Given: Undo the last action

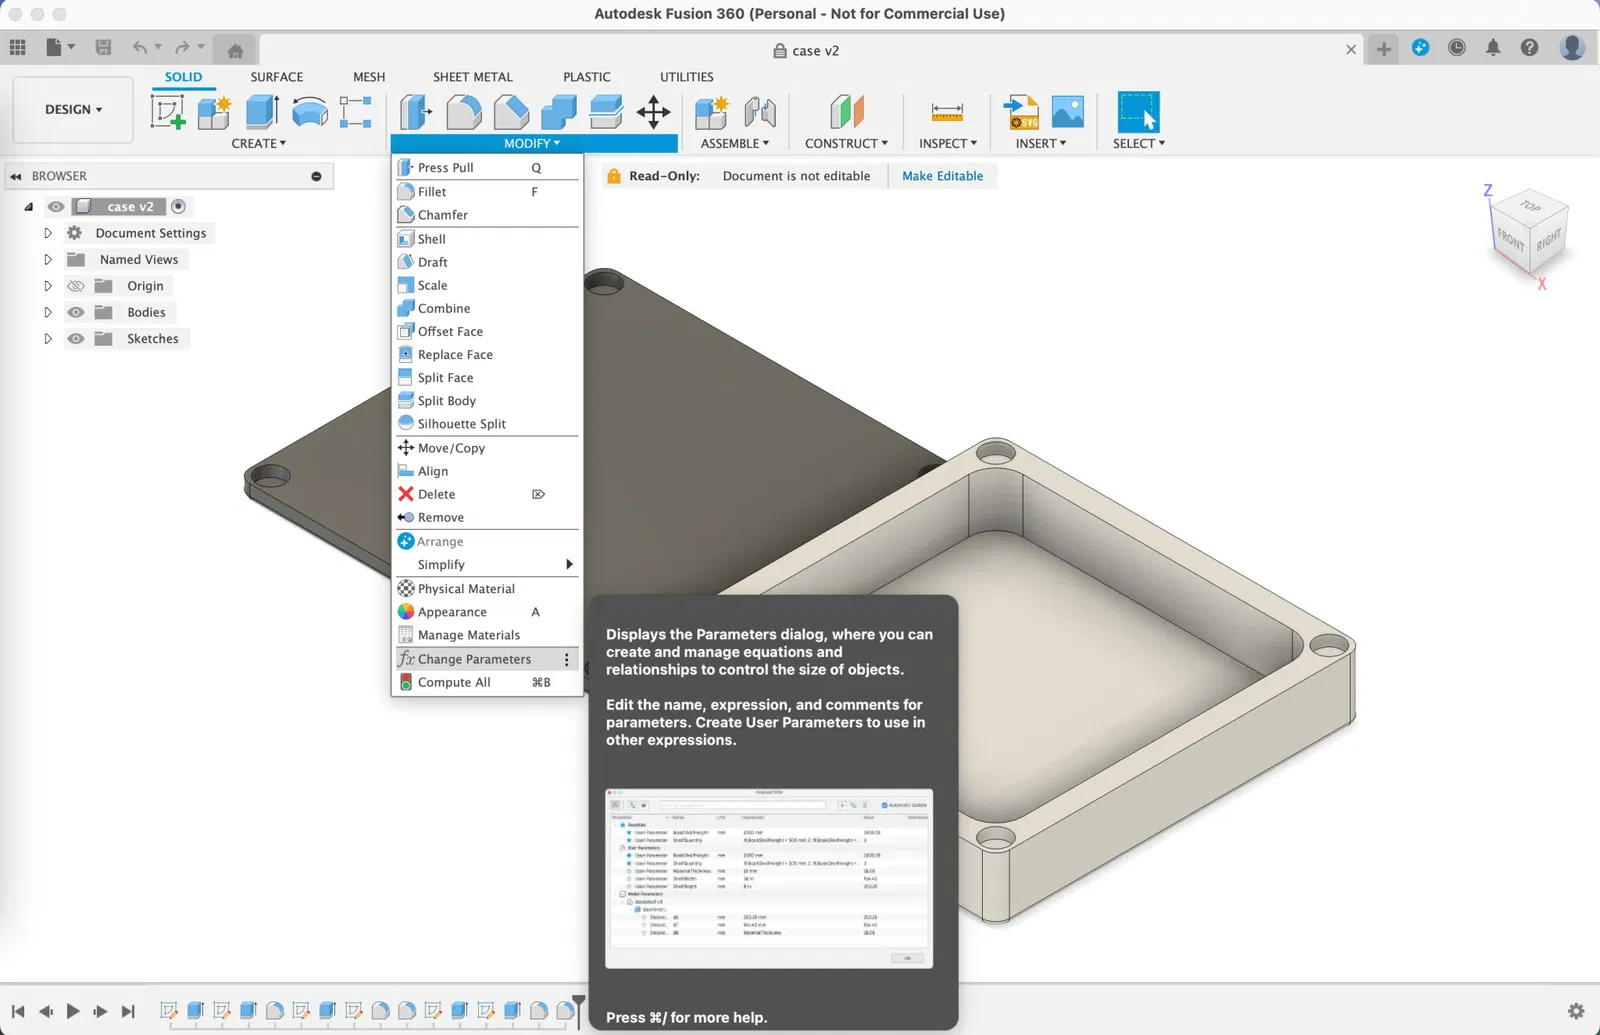Looking at the screenshot, I should point(140,47).
